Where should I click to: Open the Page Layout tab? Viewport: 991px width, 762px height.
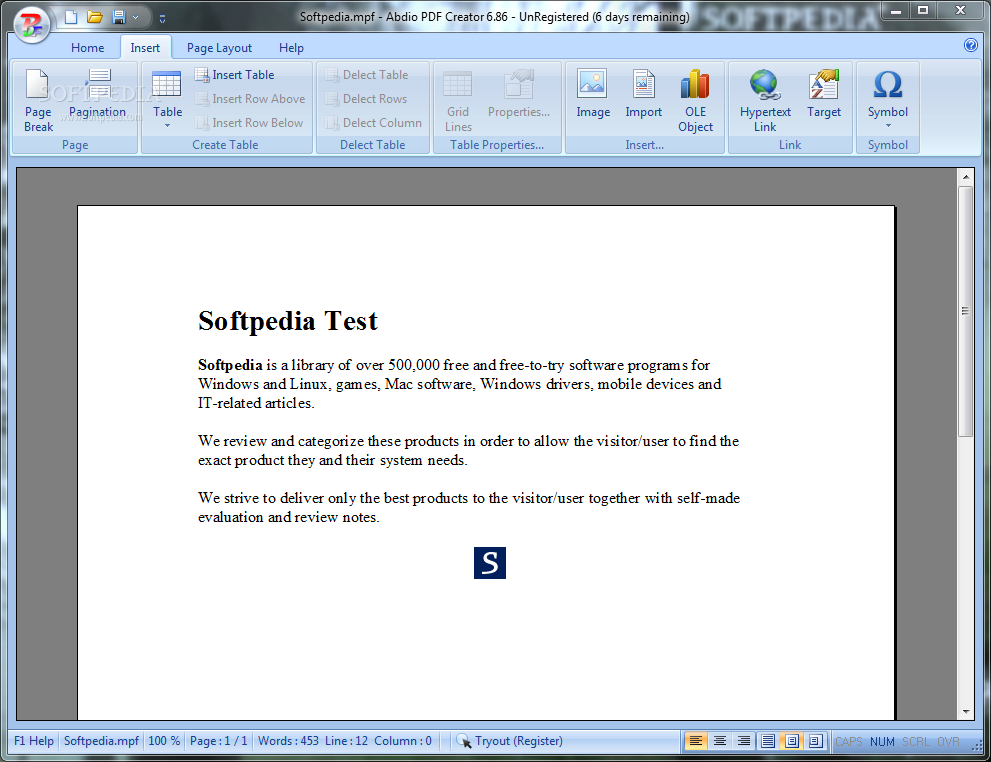pos(219,48)
